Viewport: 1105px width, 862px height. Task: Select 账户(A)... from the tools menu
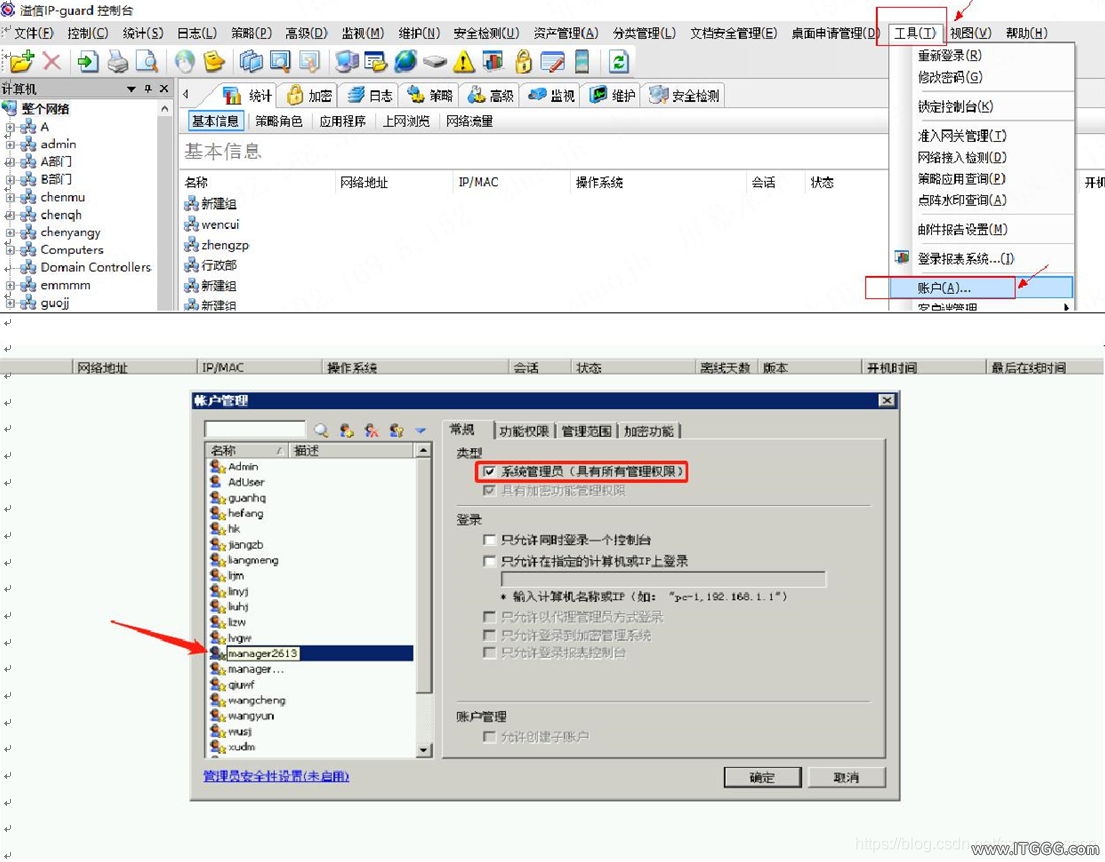pyautogui.click(x=981, y=288)
